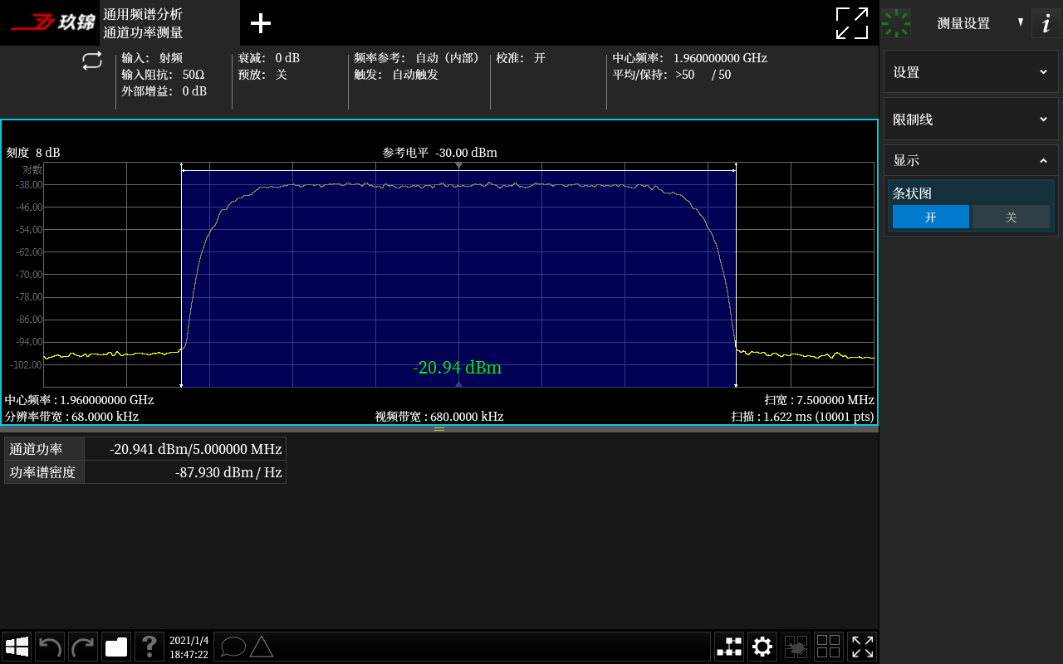Click the 触发 自动触发 setting

pos(396,75)
